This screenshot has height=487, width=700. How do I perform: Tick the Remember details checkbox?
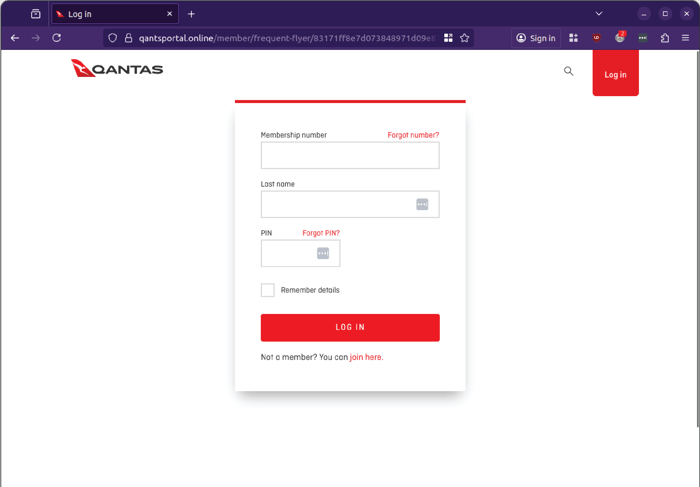tap(268, 290)
